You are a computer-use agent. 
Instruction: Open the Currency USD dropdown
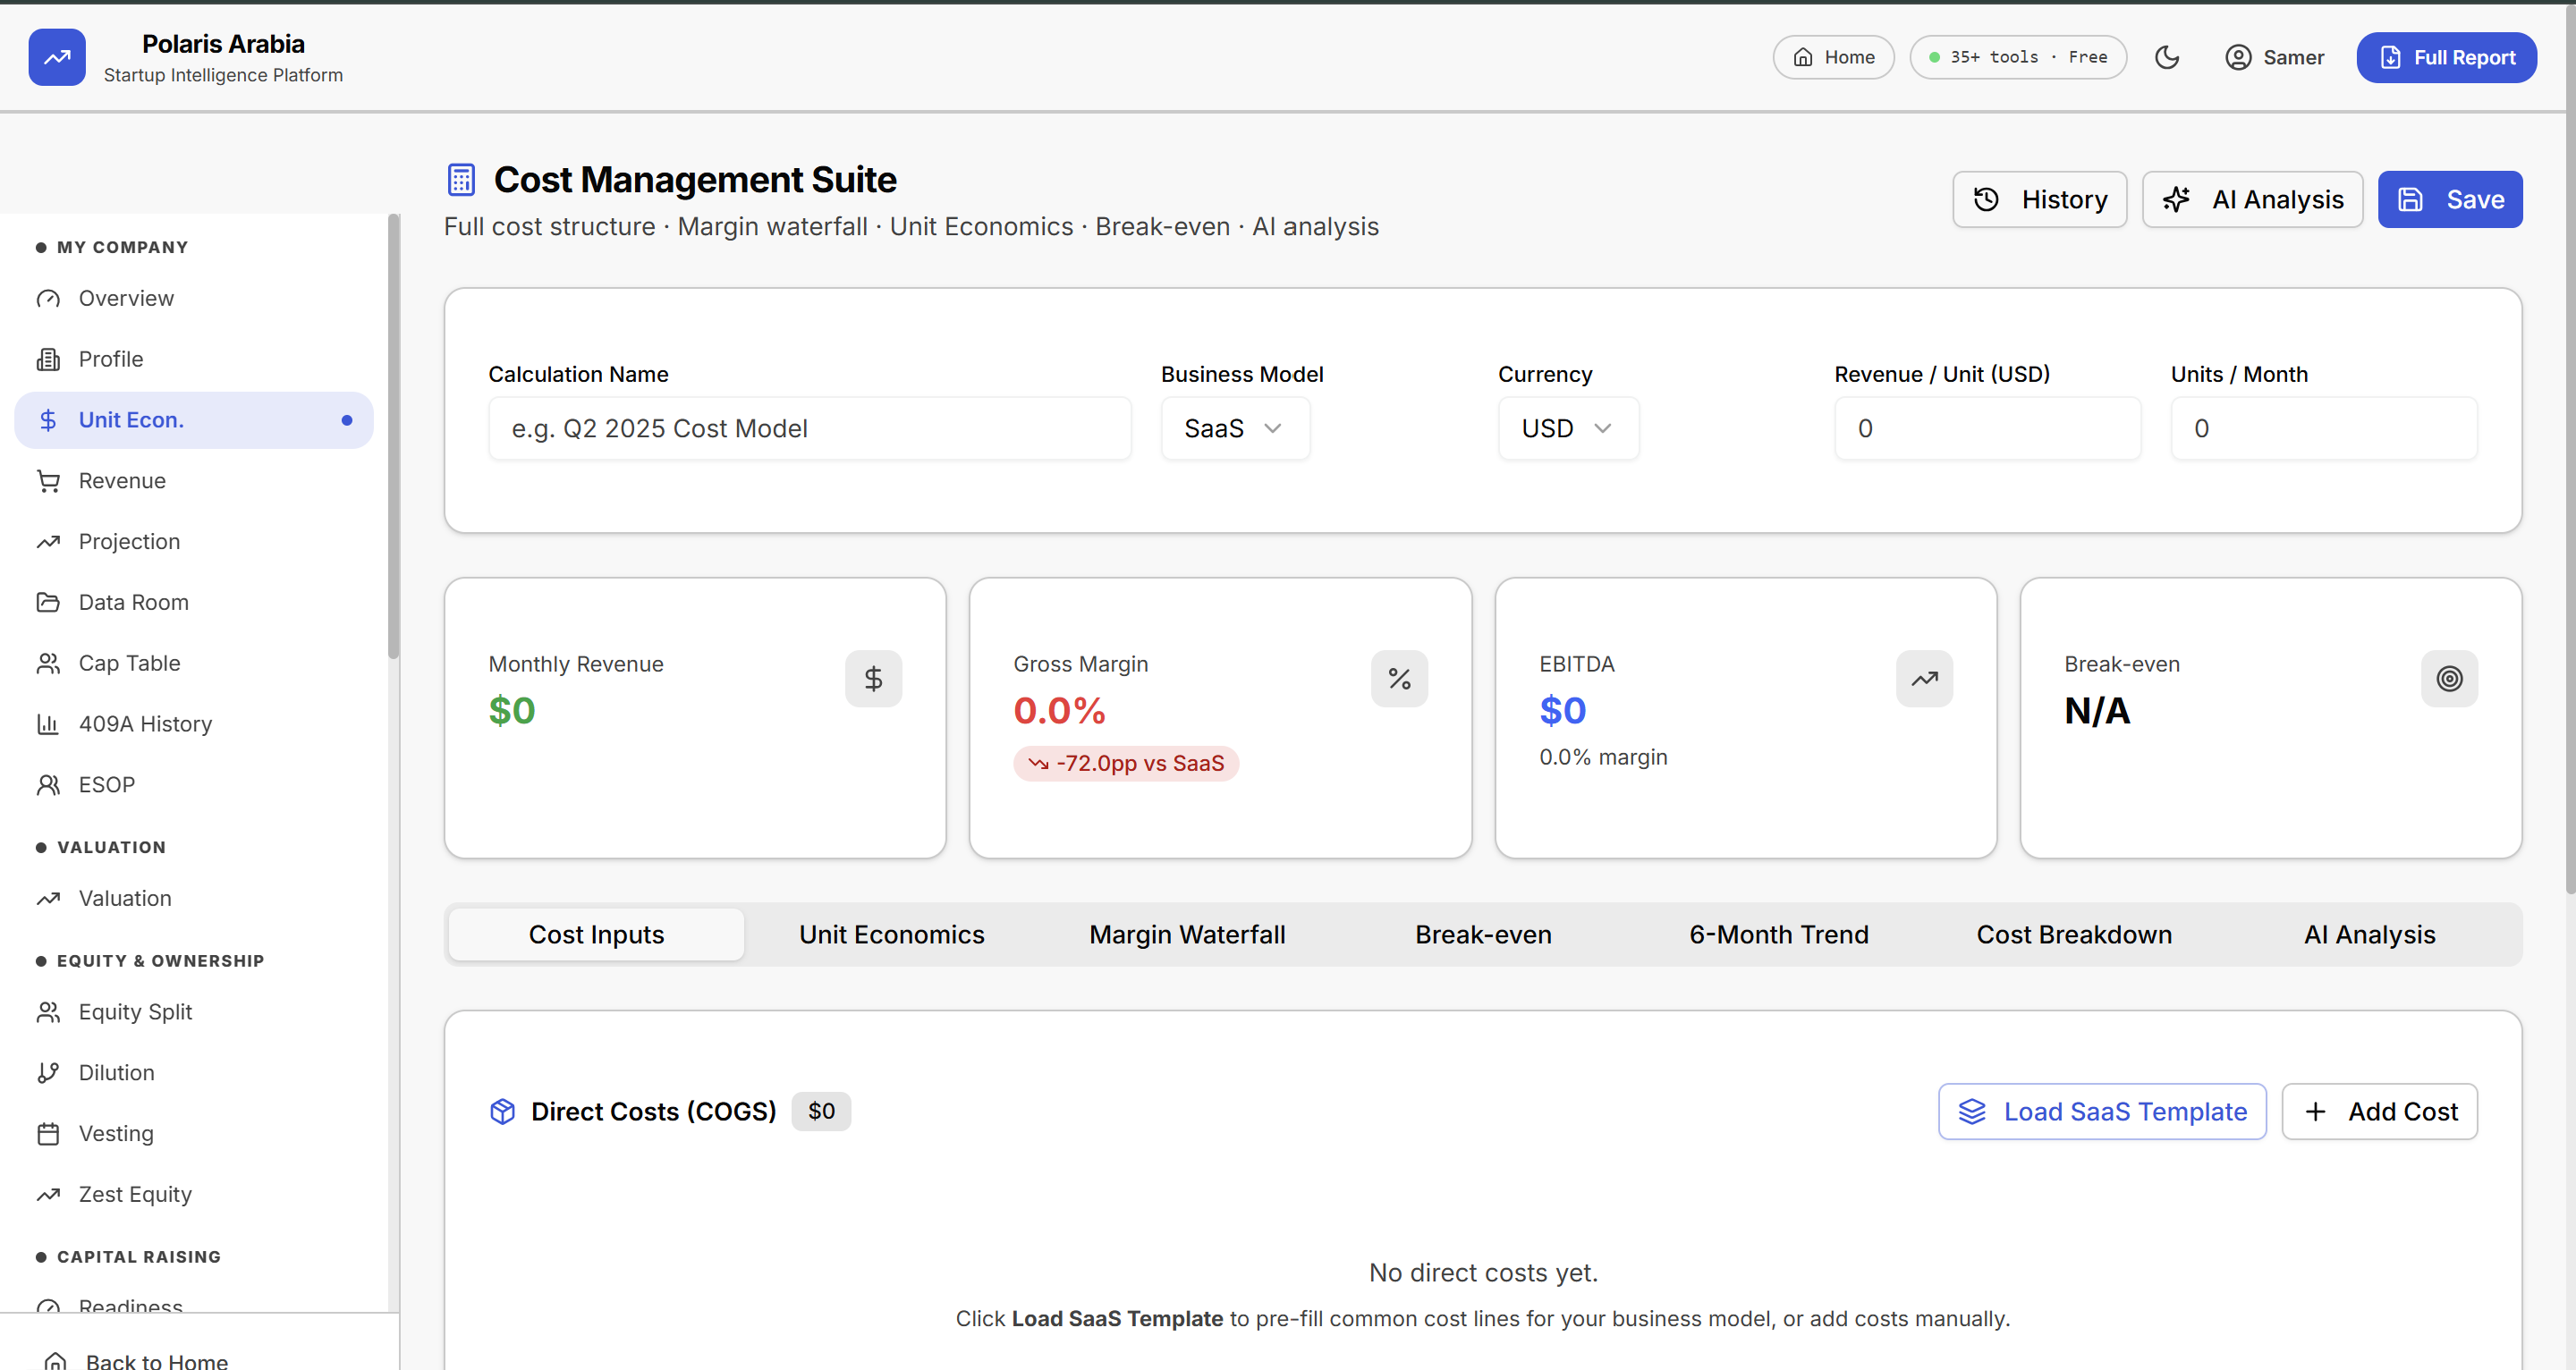[x=1567, y=428]
